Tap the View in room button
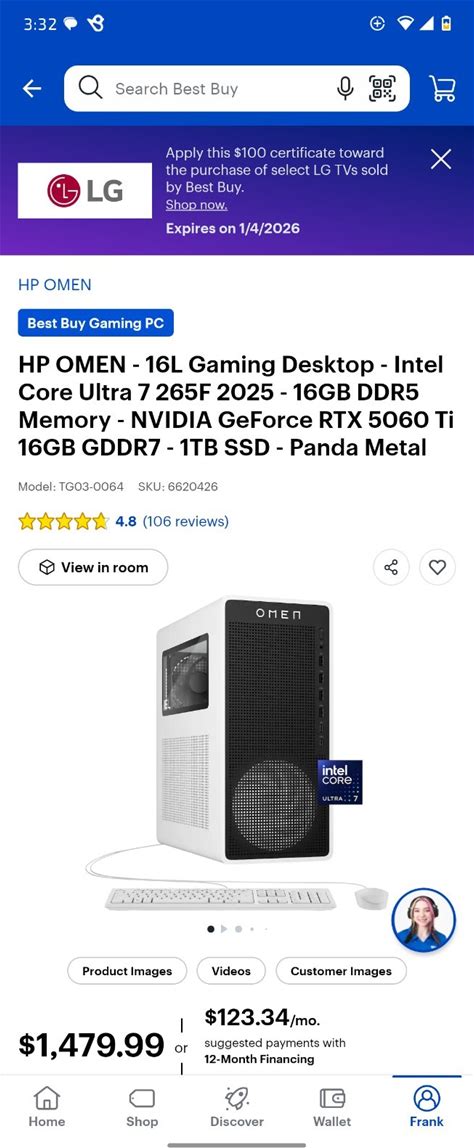Screen dimensions: 474x1148 coord(93,567)
